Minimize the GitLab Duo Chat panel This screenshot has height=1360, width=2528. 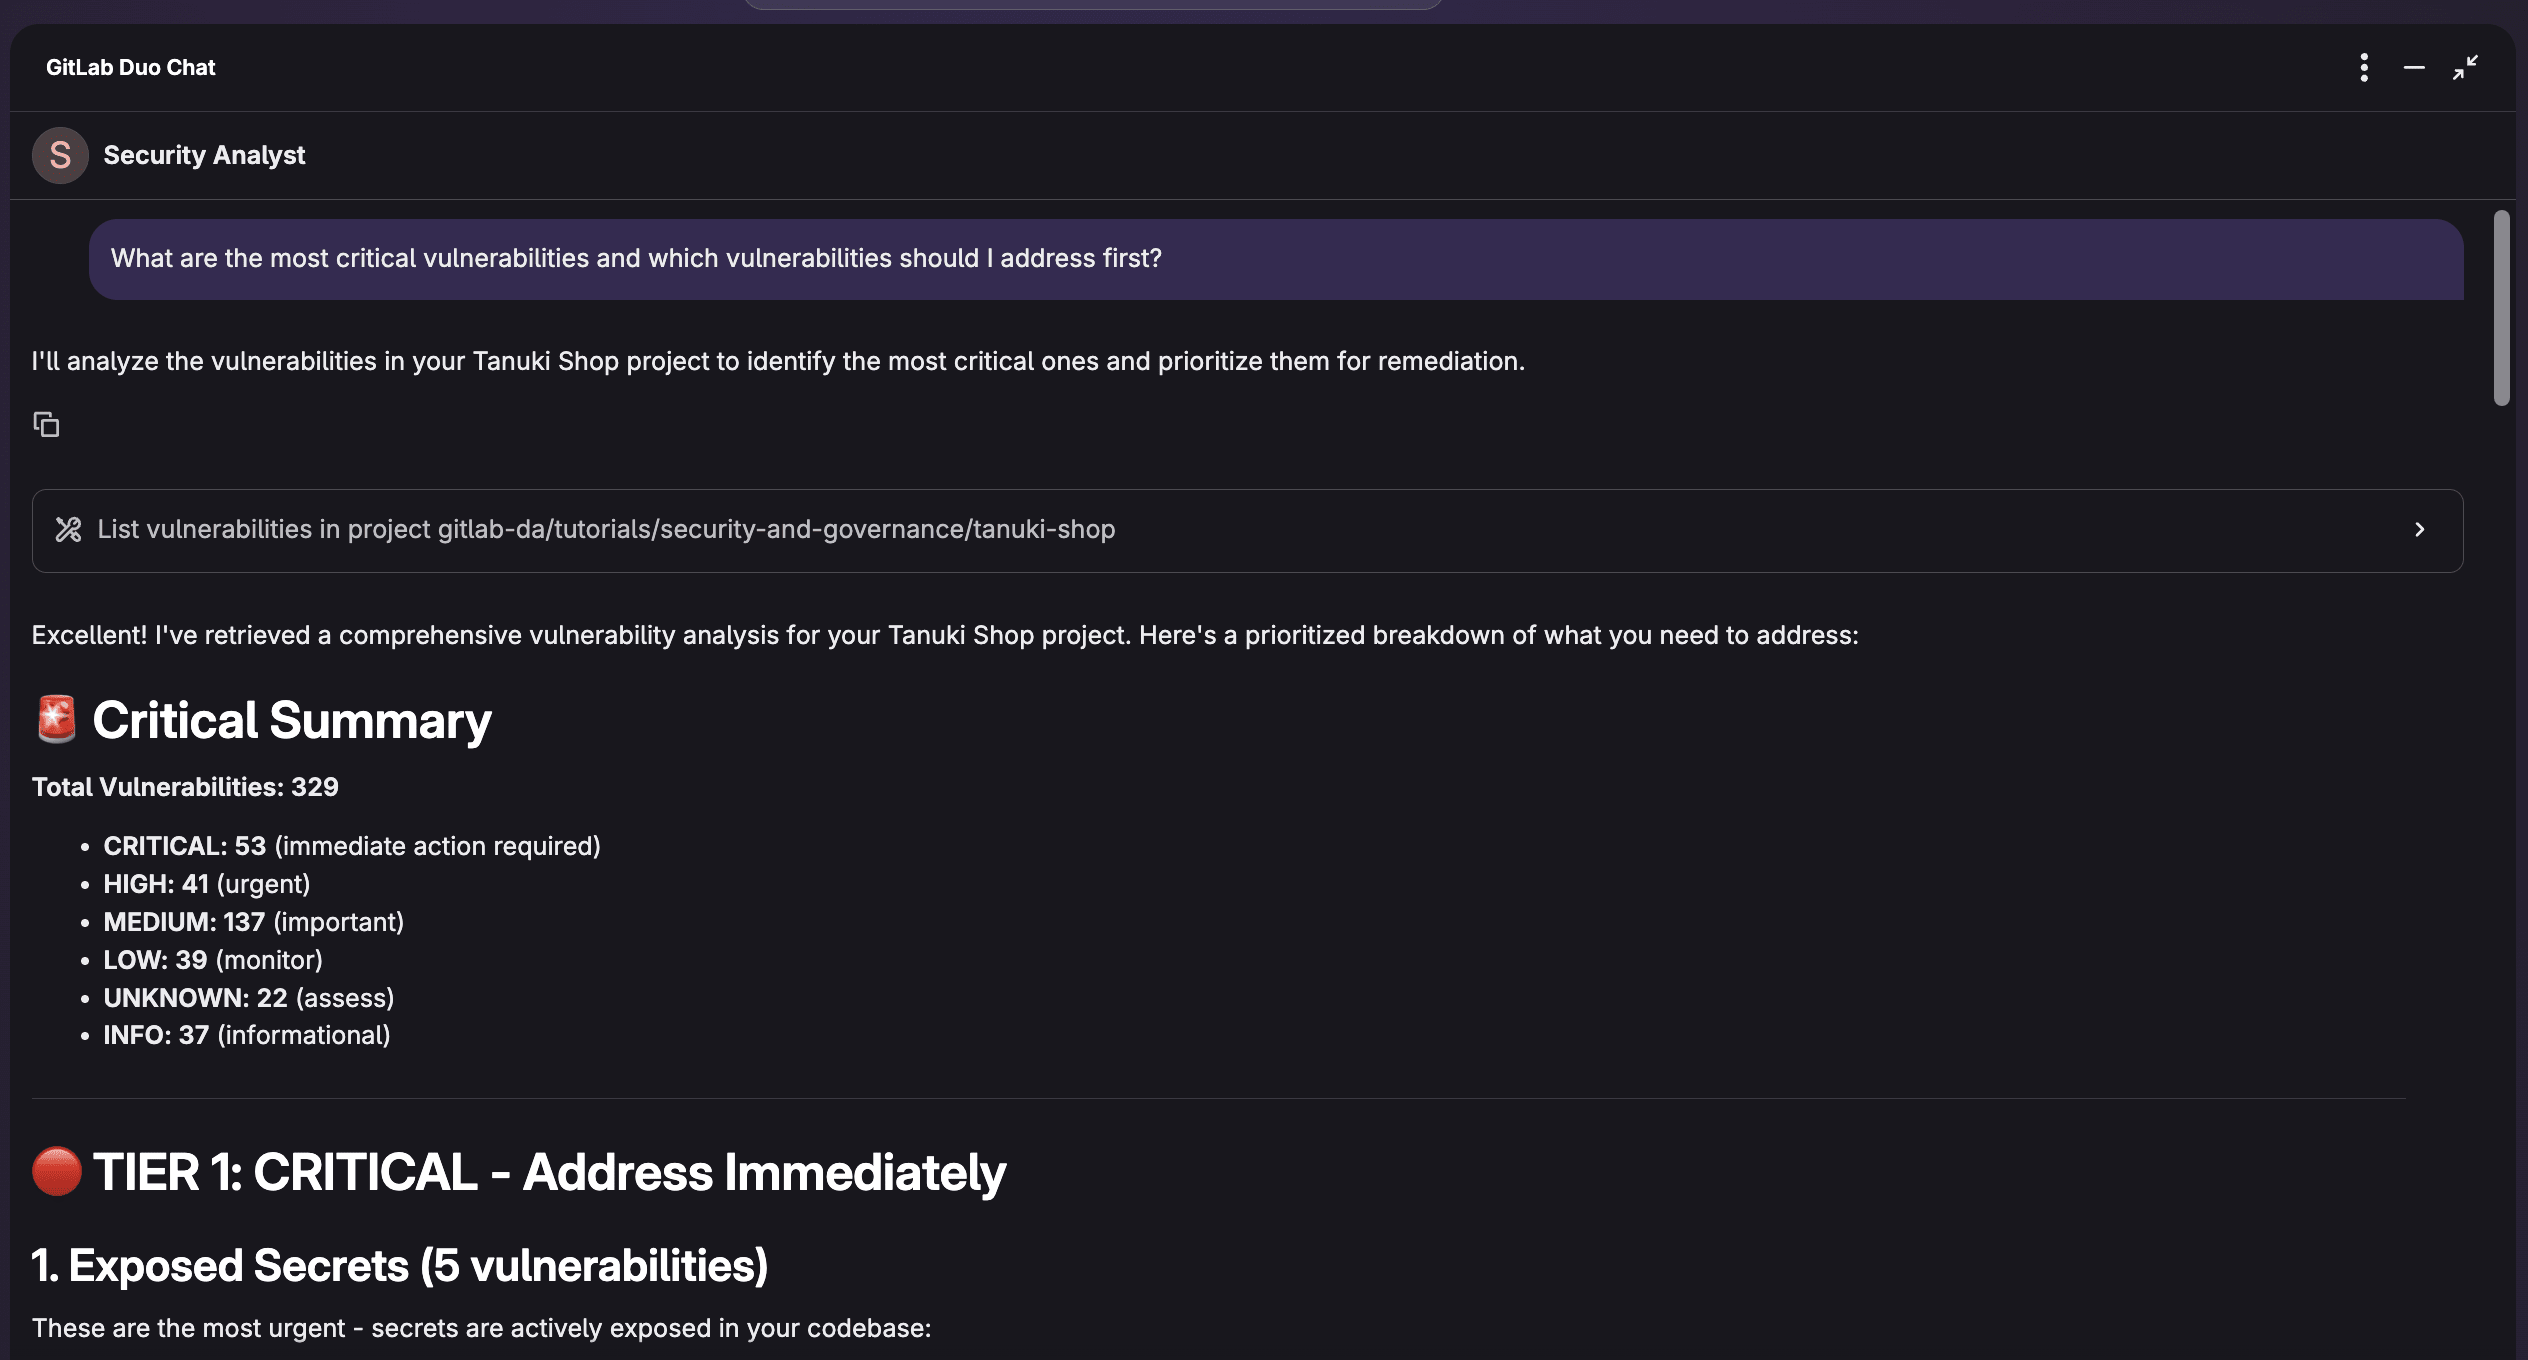[x=2414, y=68]
